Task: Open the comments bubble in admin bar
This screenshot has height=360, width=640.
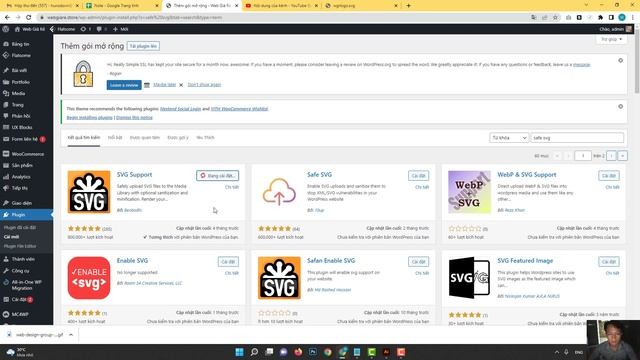Action: pos(102,29)
